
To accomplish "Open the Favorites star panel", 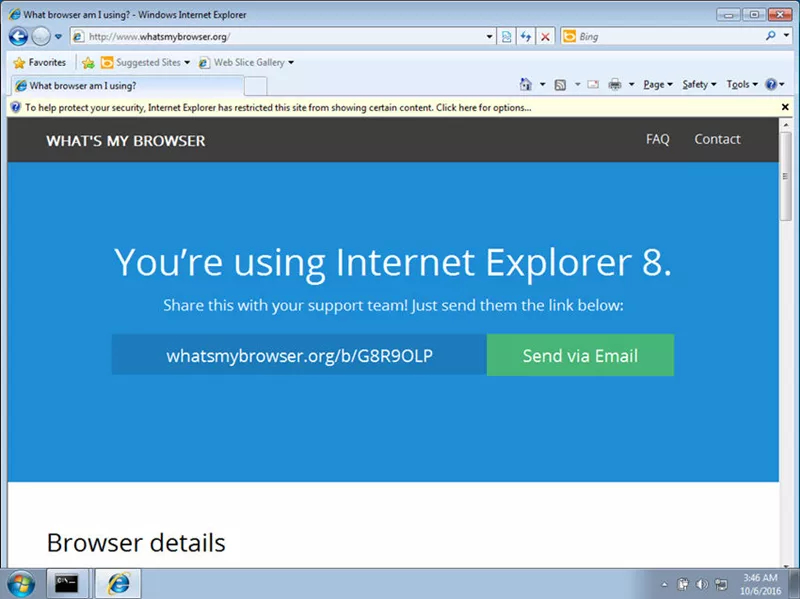I will pos(18,61).
